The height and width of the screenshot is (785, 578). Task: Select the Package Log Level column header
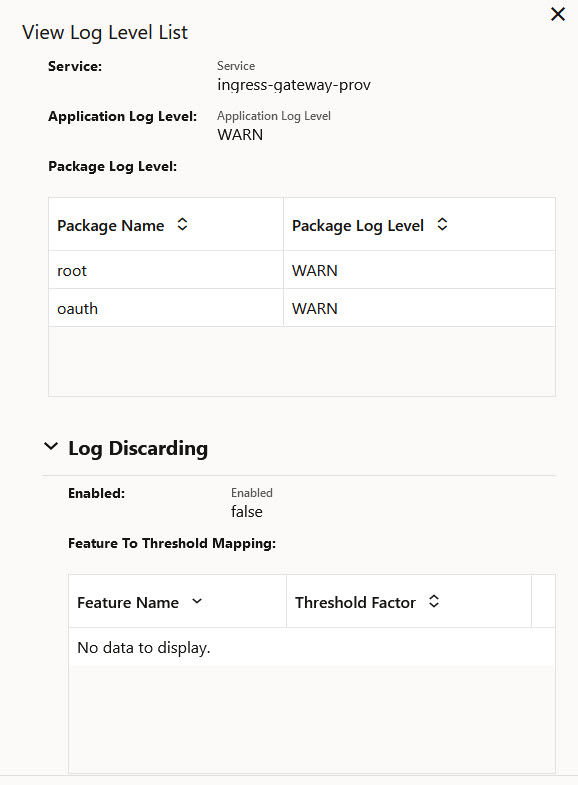419,224
